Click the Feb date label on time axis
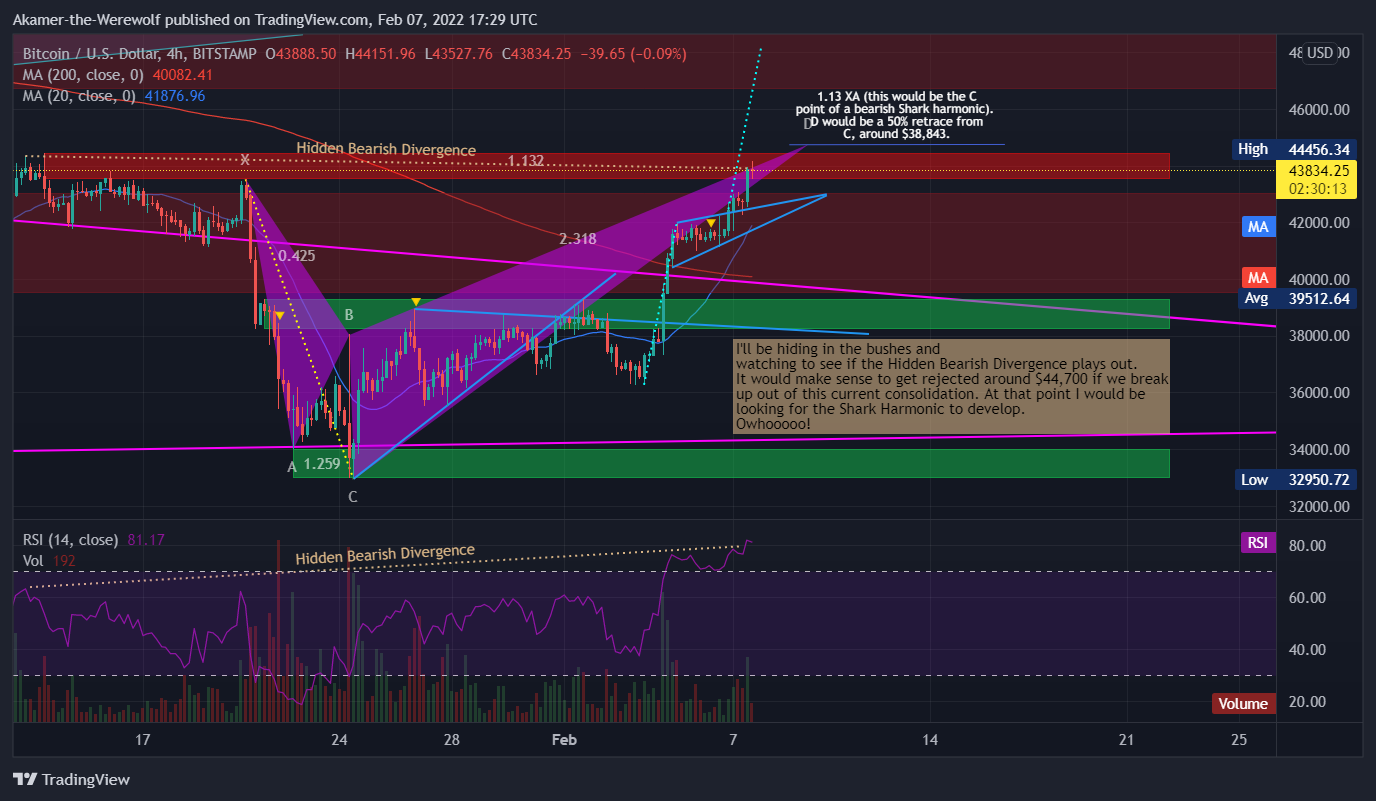This screenshot has height=801, width=1376. tap(565, 740)
